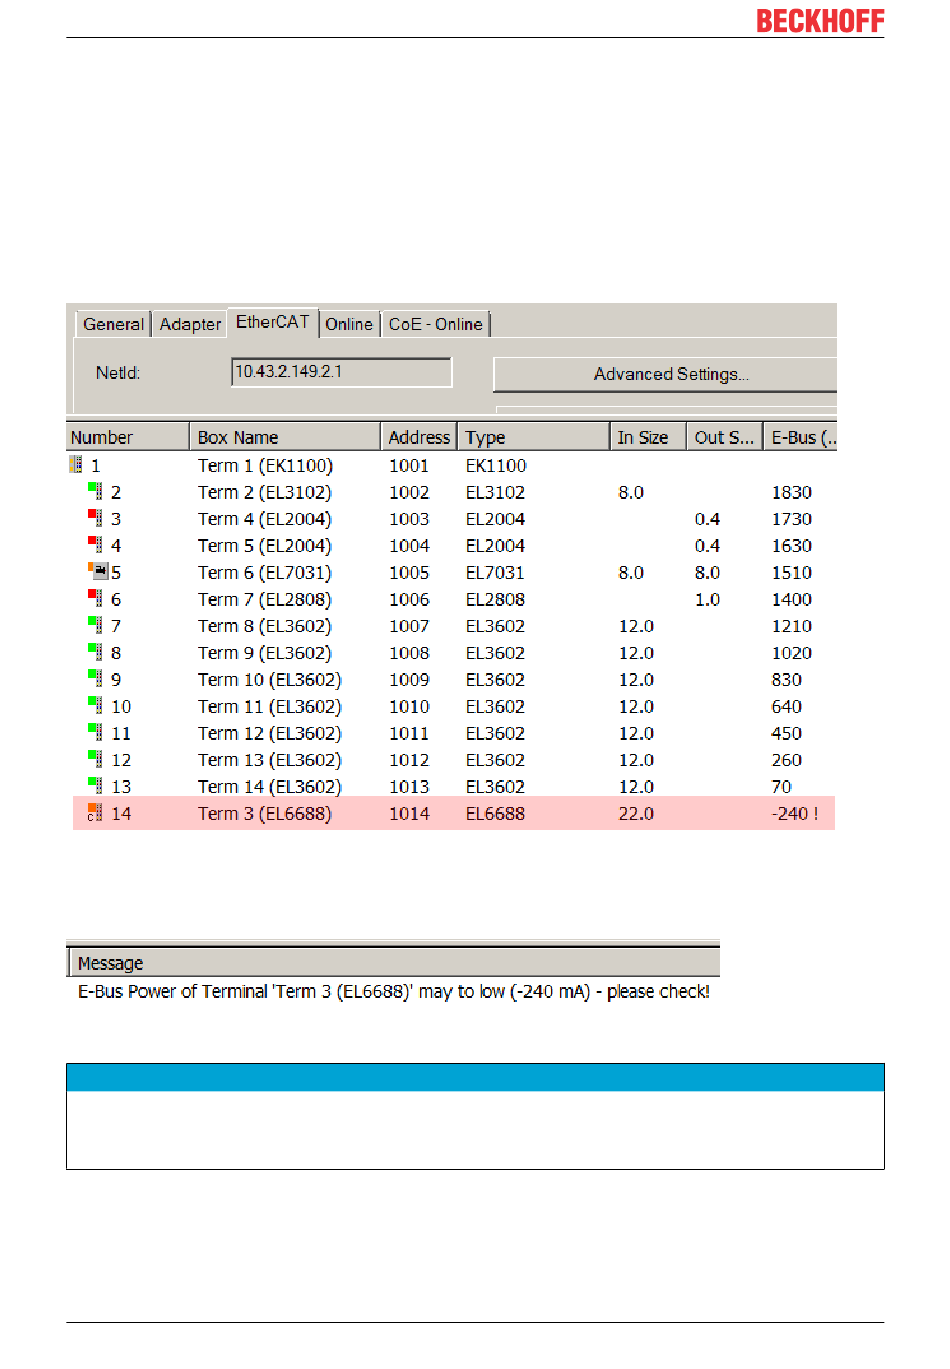
Task: Click Type cell EL2808
Action: (495, 599)
